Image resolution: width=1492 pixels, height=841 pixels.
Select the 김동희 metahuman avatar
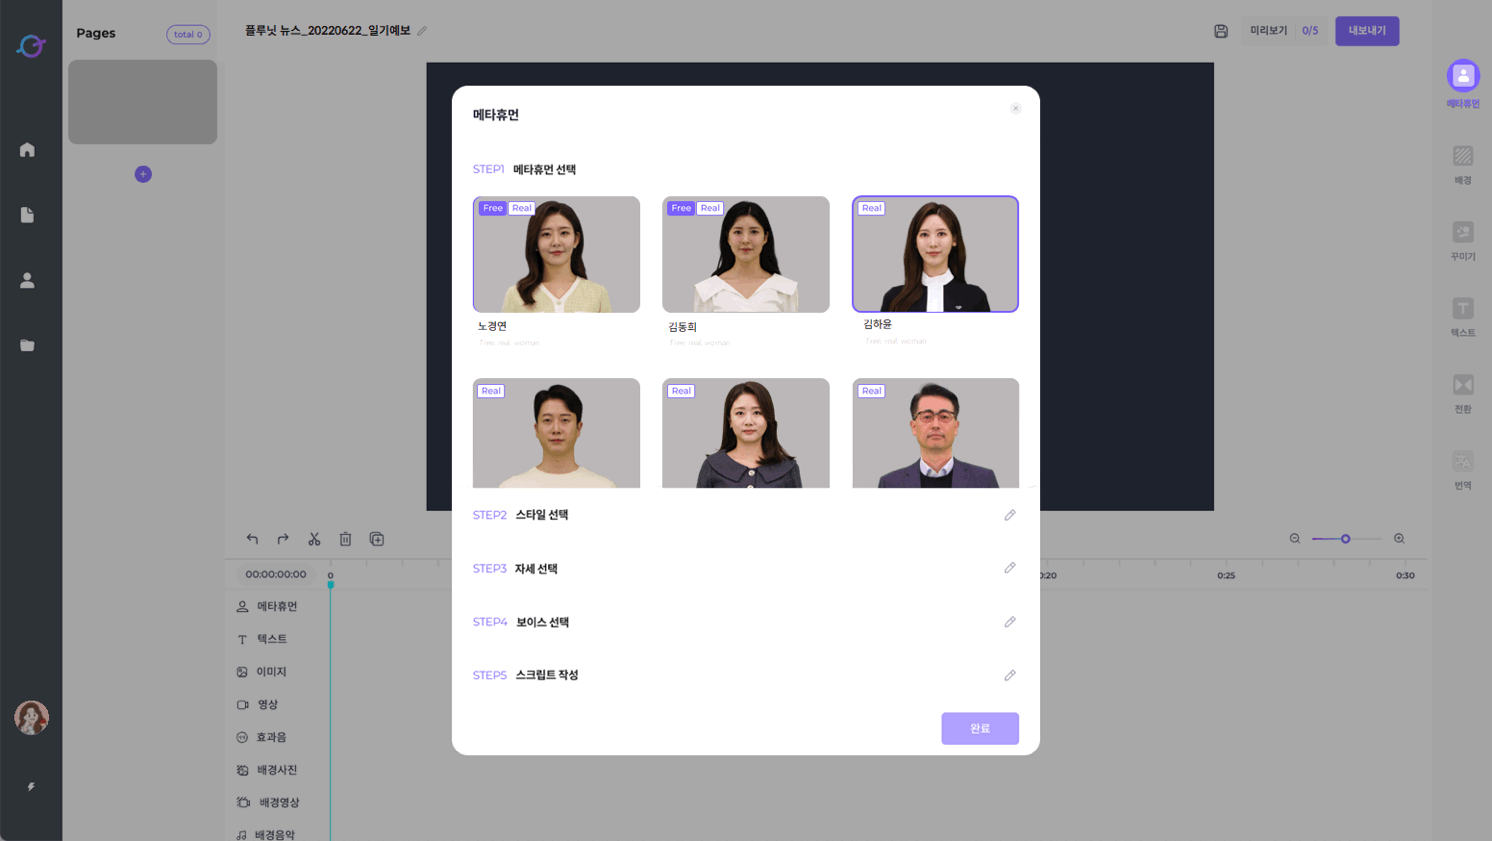click(745, 255)
